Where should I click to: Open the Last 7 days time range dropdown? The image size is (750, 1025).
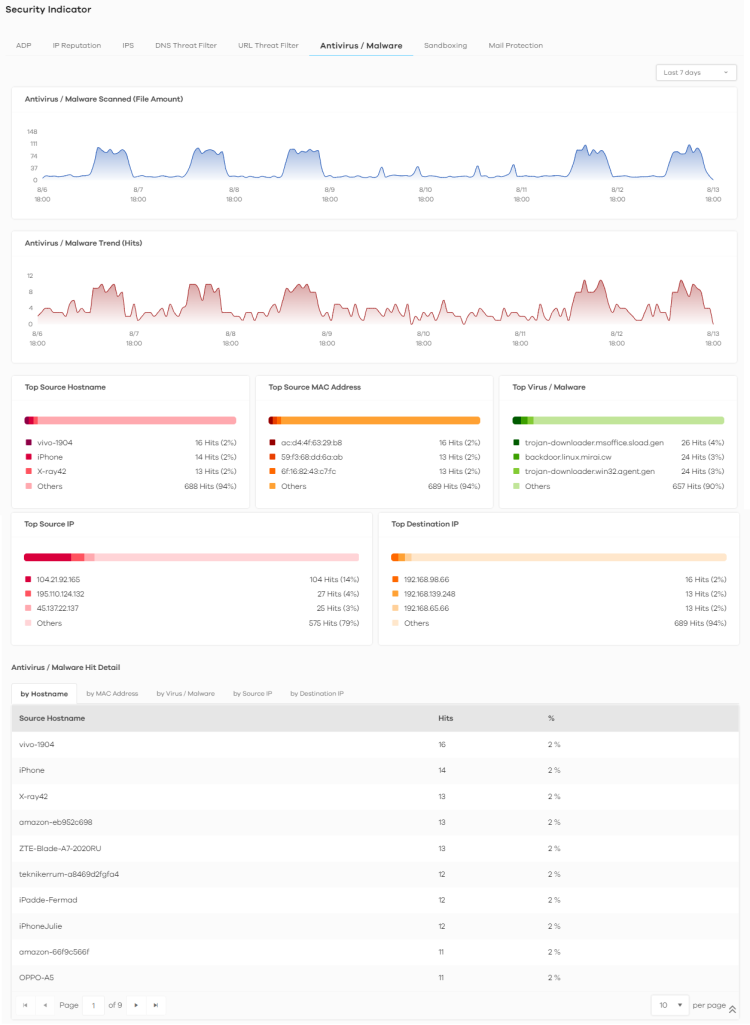click(x=696, y=73)
